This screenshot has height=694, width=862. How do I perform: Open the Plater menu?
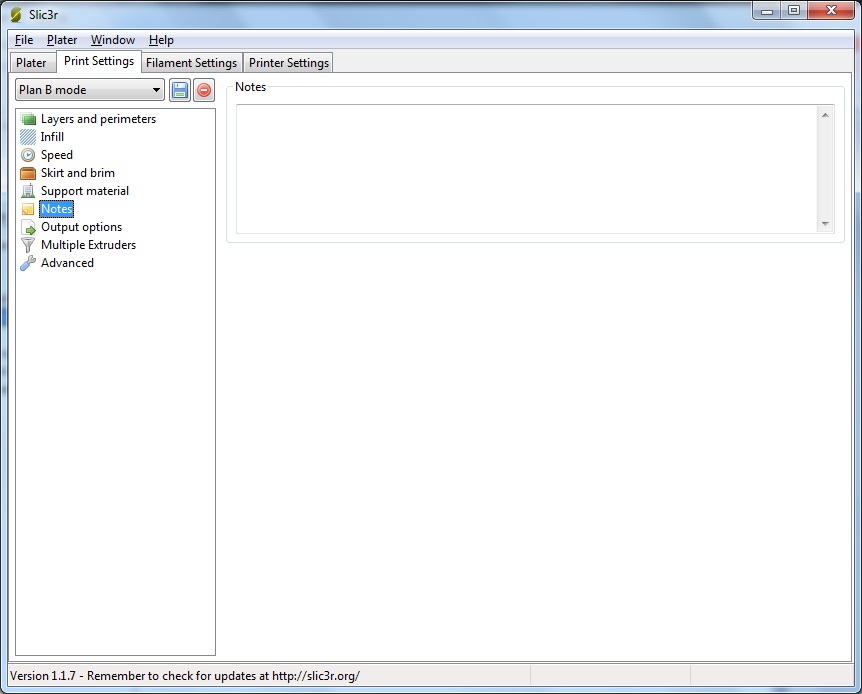(x=62, y=40)
